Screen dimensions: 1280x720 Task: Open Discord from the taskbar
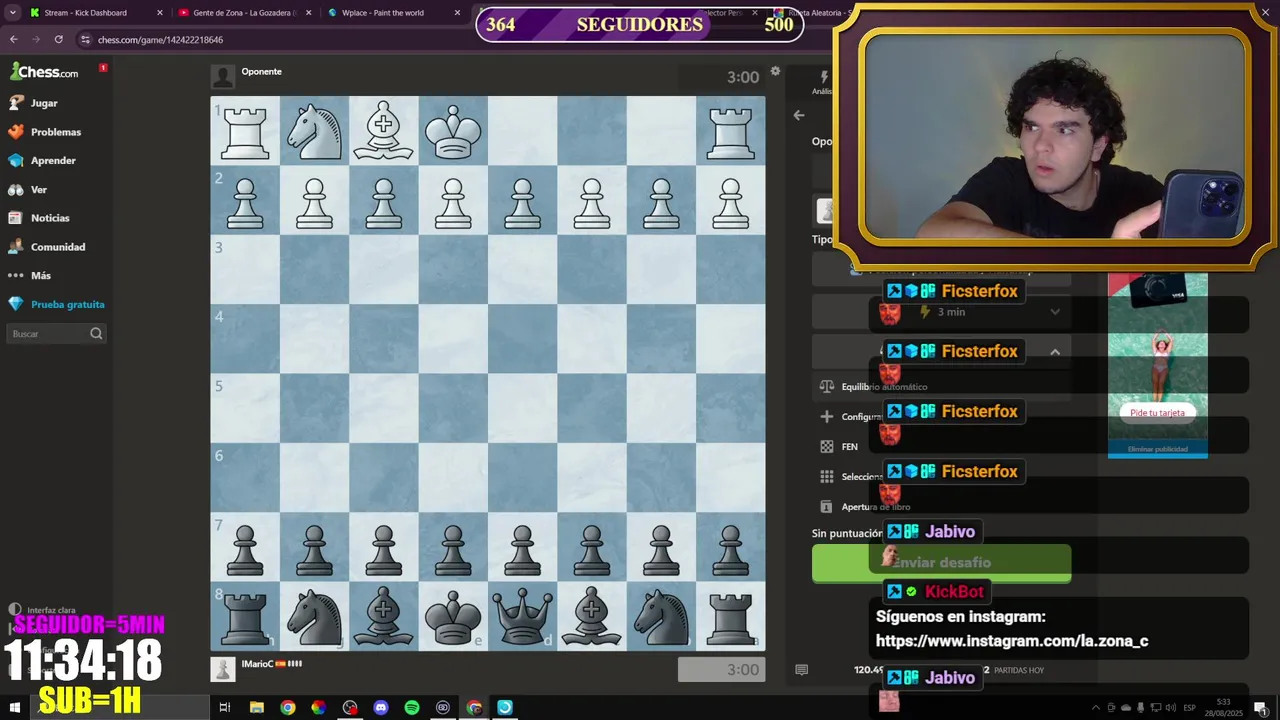click(x=381, y=707)
